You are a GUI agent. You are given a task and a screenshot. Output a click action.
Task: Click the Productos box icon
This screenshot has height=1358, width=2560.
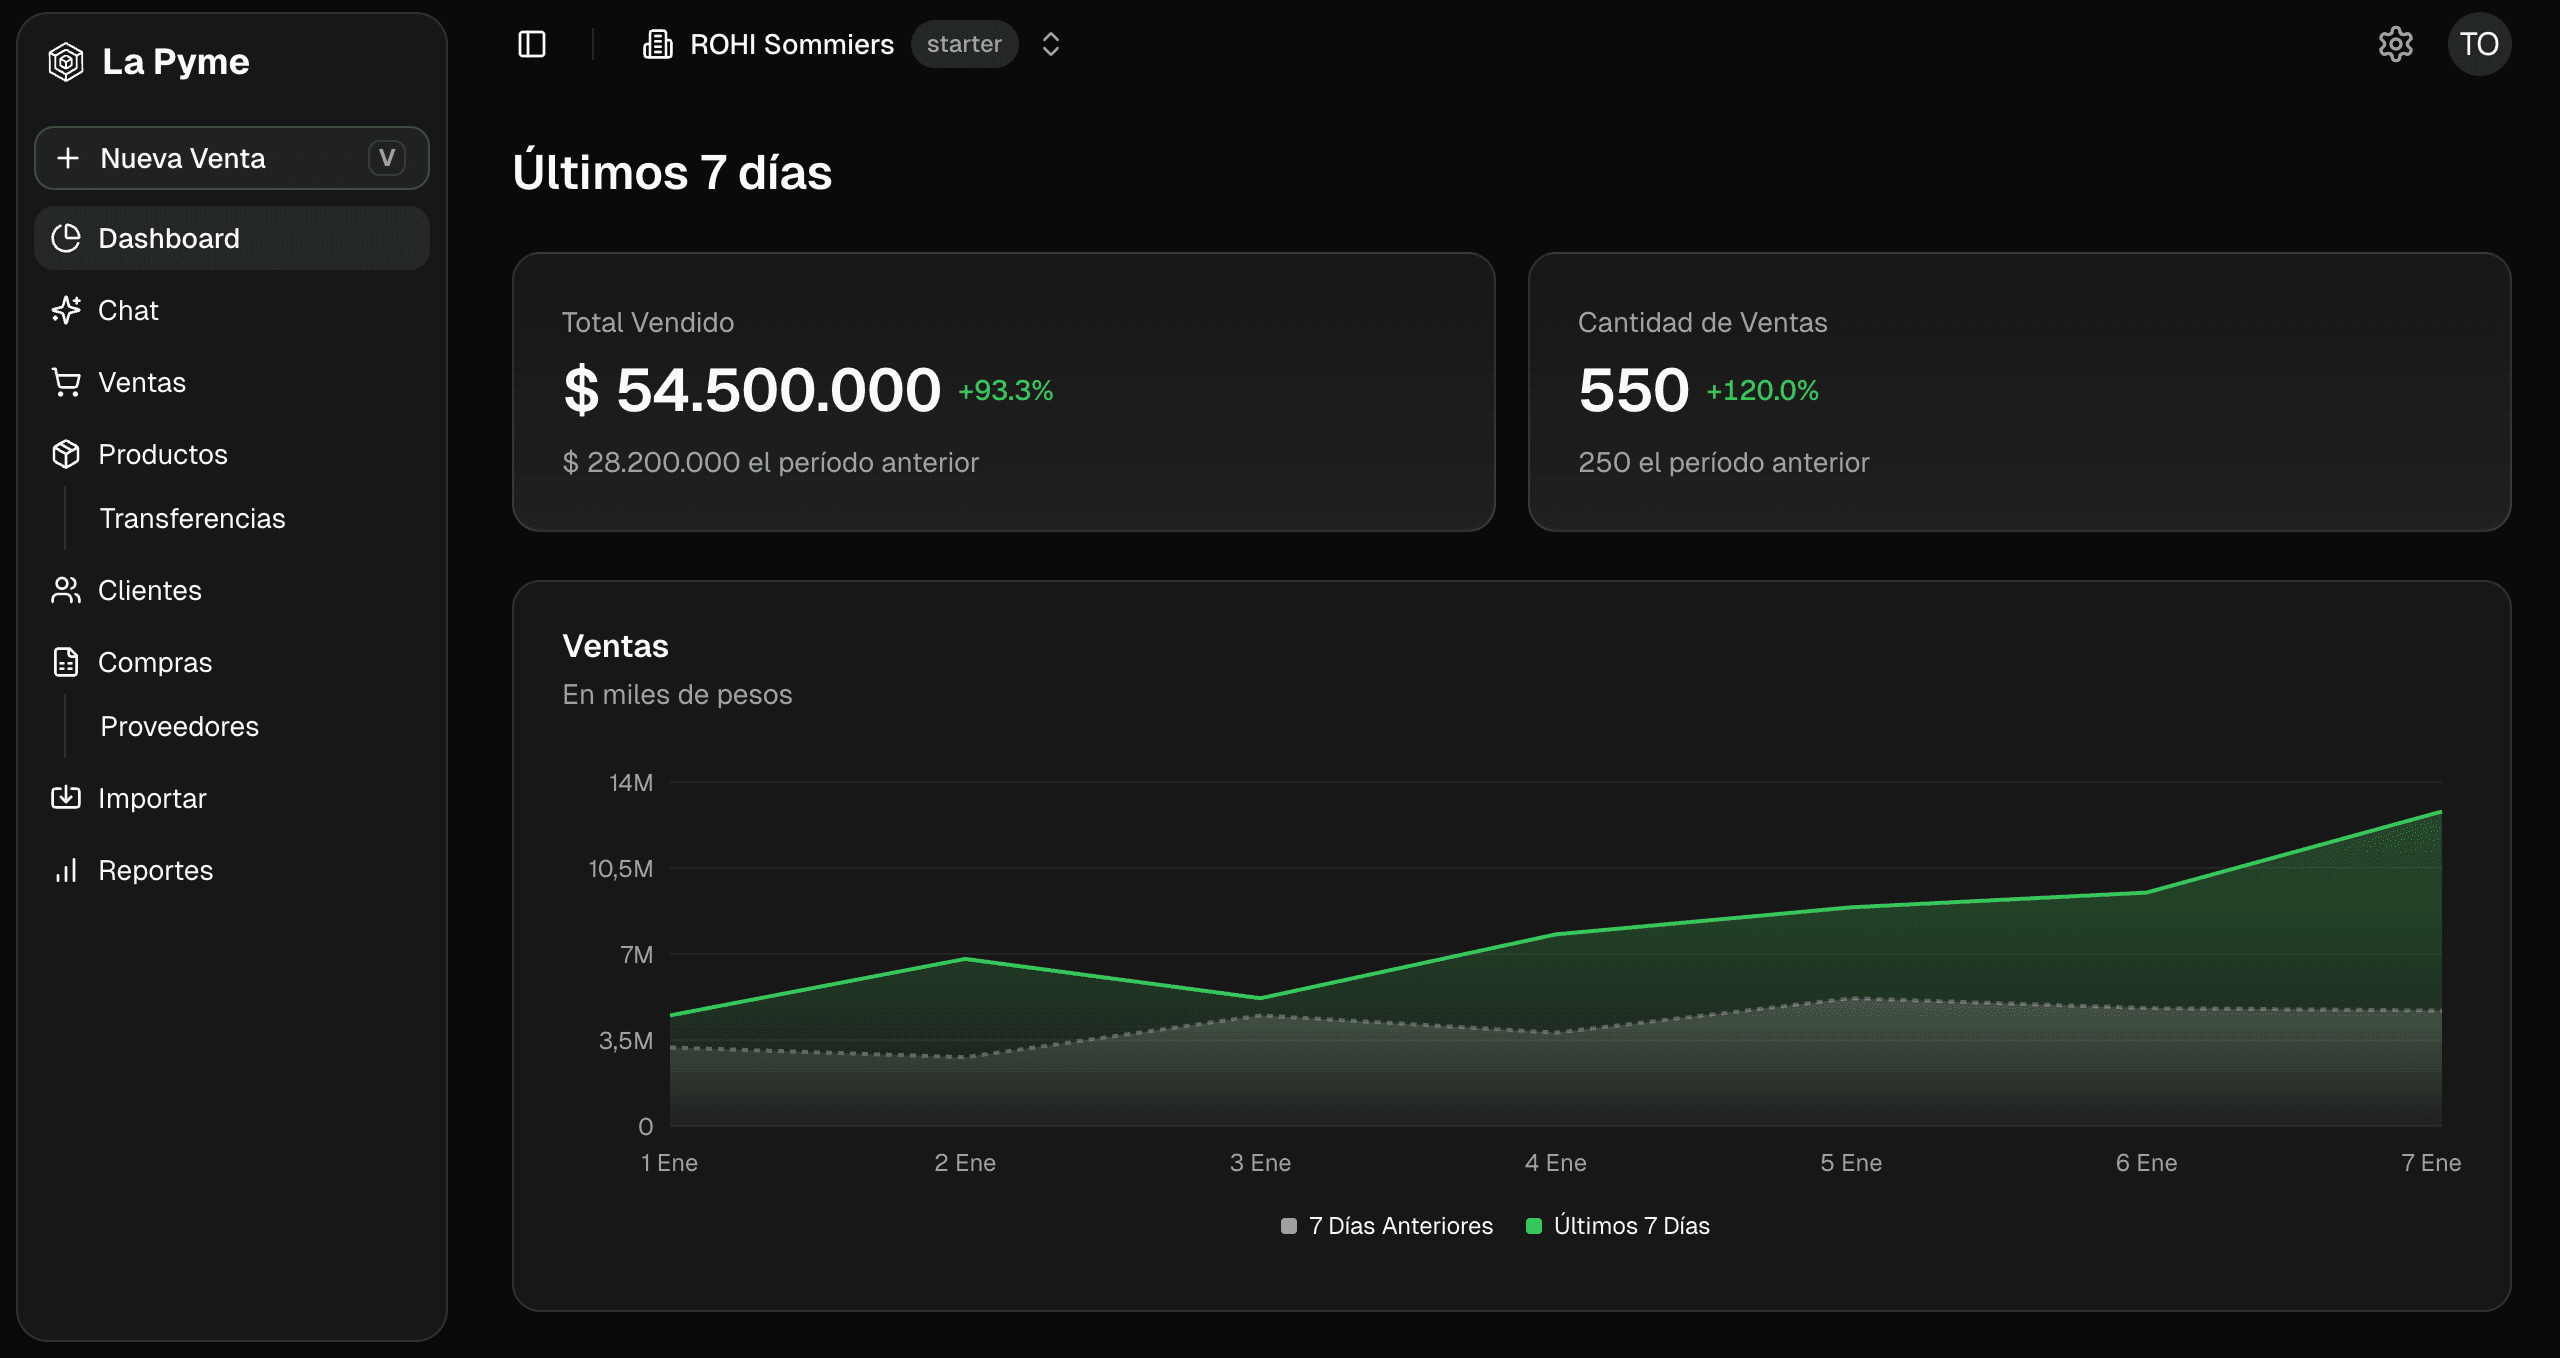(x=66, y=454)
